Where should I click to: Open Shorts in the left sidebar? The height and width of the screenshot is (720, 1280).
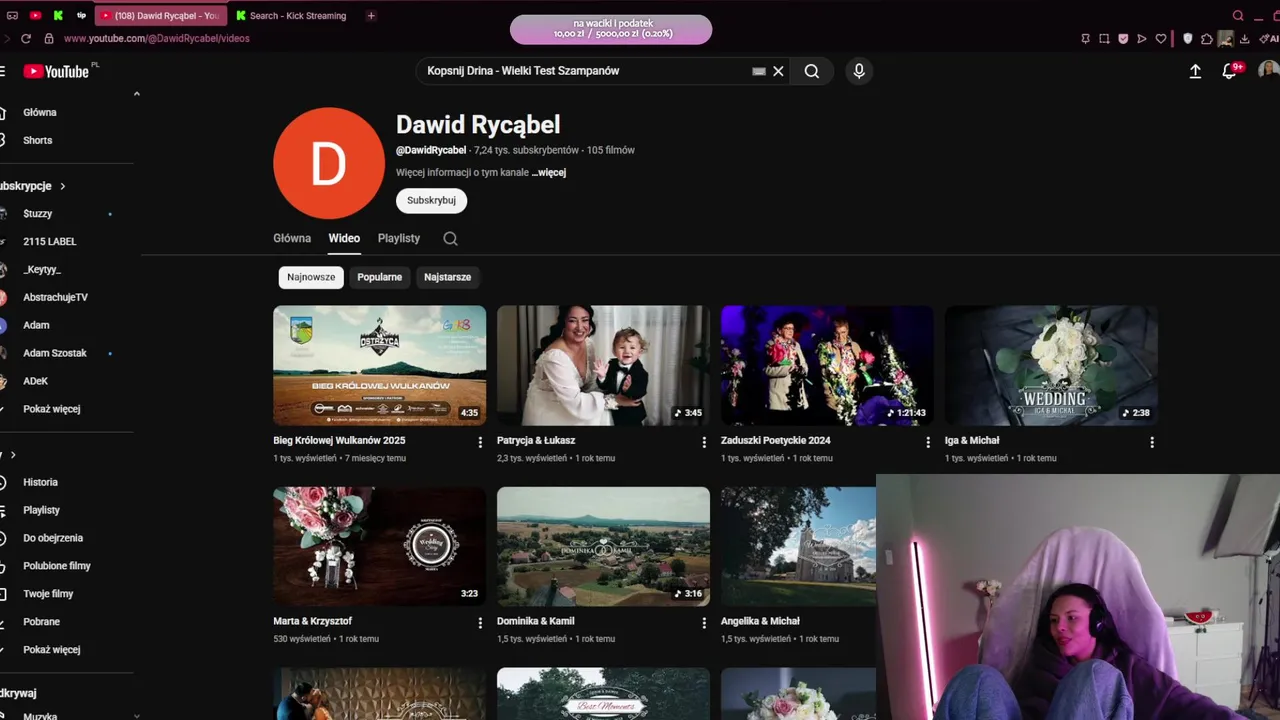pos(38,141)
